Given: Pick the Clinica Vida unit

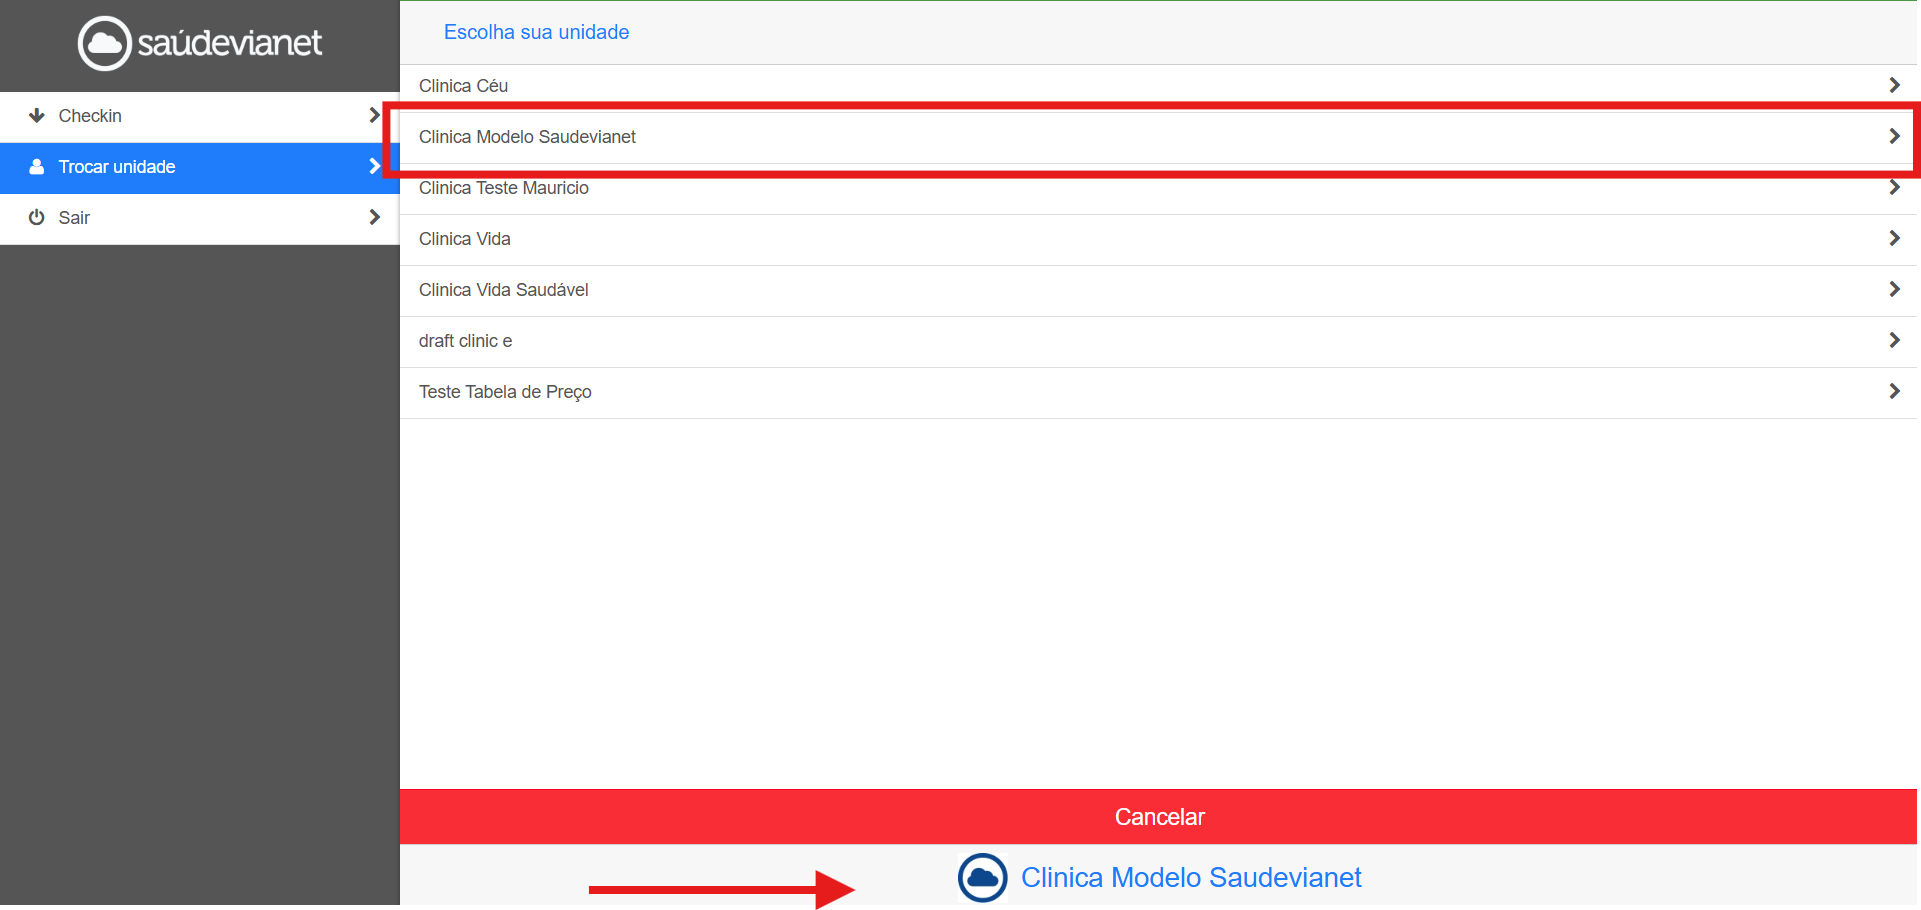Looking at the screenshot, I should click(1158, 239).
